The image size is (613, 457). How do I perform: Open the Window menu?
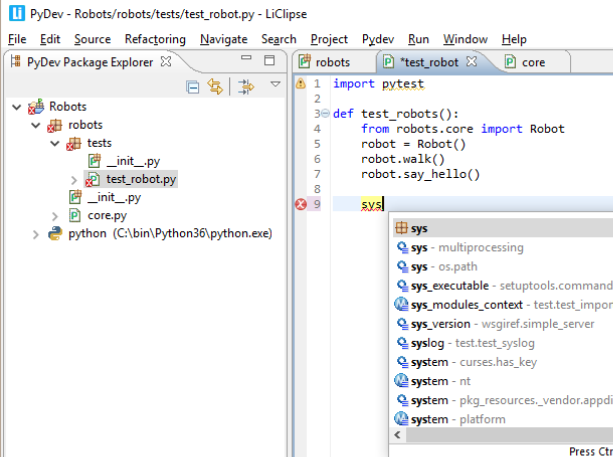(465, 39)
